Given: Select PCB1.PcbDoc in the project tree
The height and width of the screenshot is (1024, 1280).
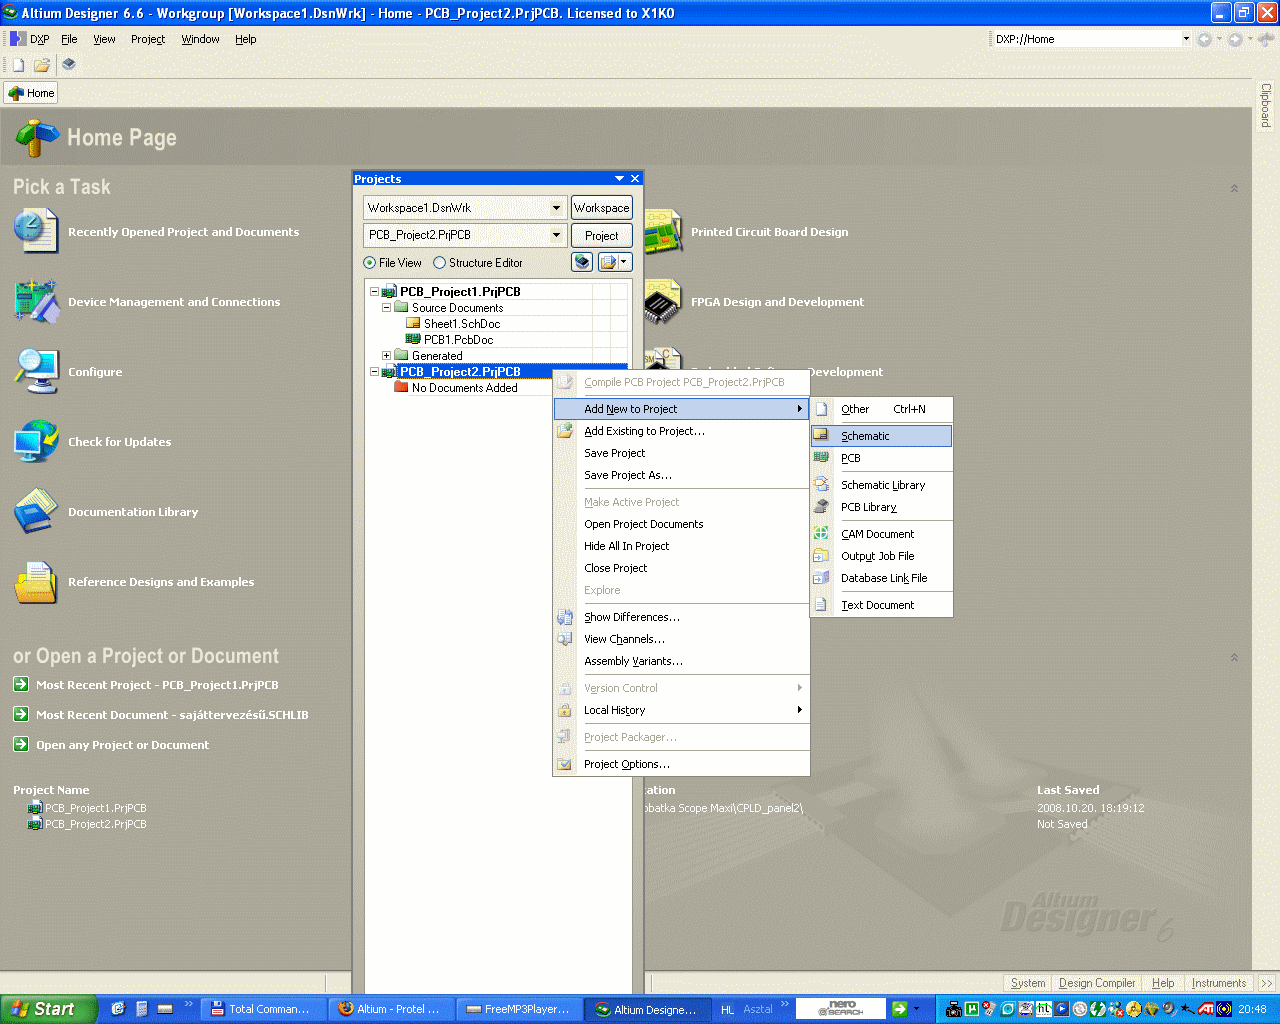Looking at the screenshot, I should (x=458, y=340).
